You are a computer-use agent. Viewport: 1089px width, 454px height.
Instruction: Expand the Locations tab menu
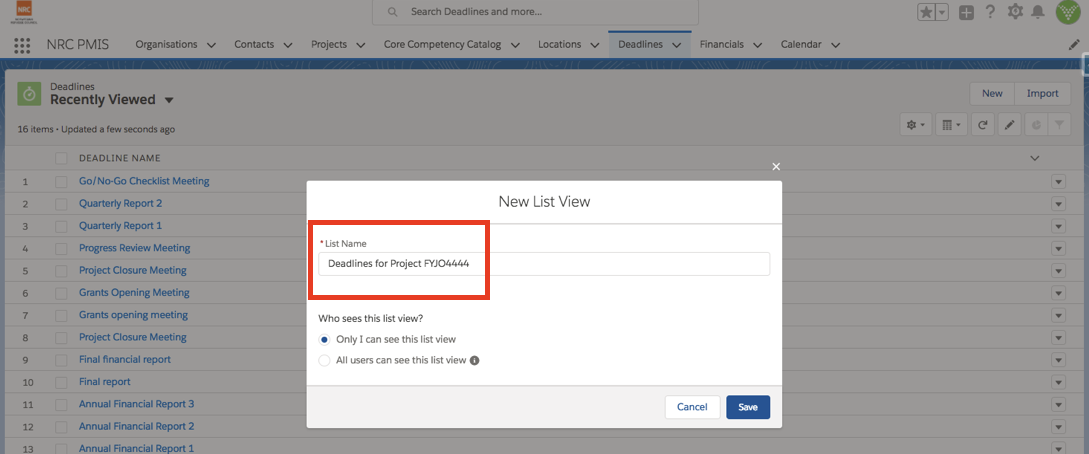[x=595, y=45]
